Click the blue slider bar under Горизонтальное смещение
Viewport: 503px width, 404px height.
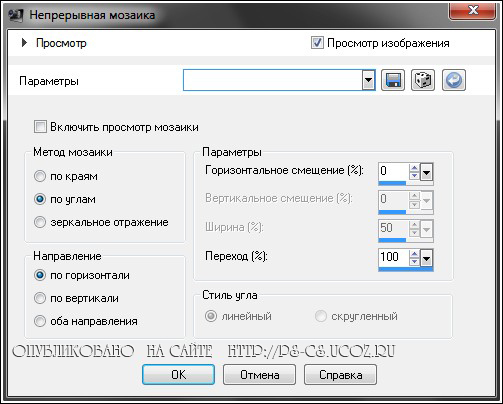[392, 183]
